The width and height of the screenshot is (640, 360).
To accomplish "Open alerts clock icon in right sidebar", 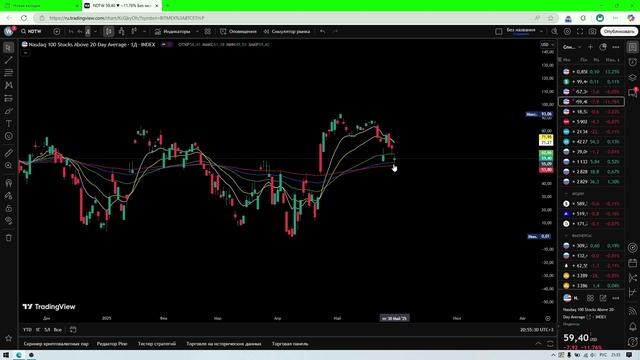I will (x=632, y=62).
